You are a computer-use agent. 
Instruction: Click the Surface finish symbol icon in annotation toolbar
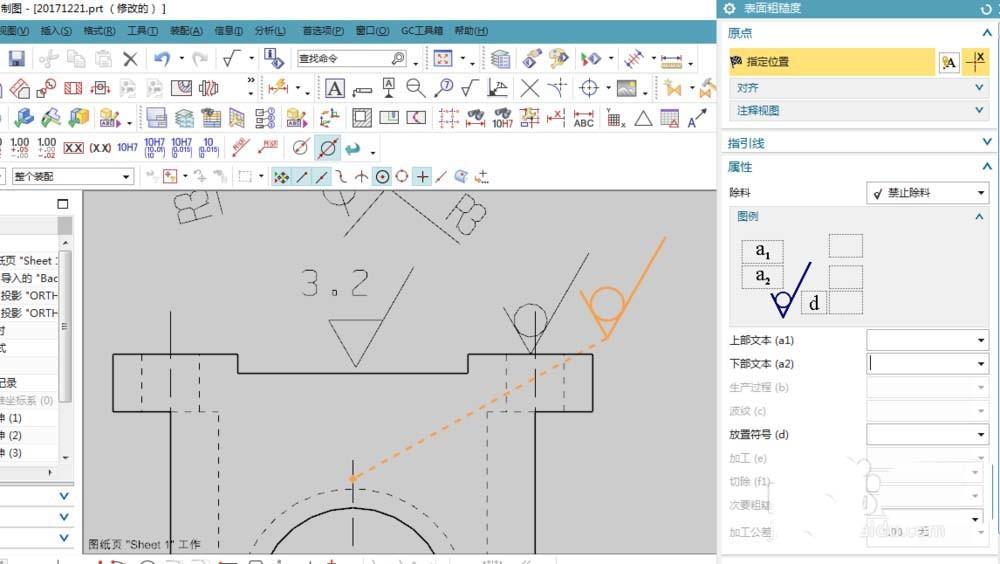click(470, 88)
